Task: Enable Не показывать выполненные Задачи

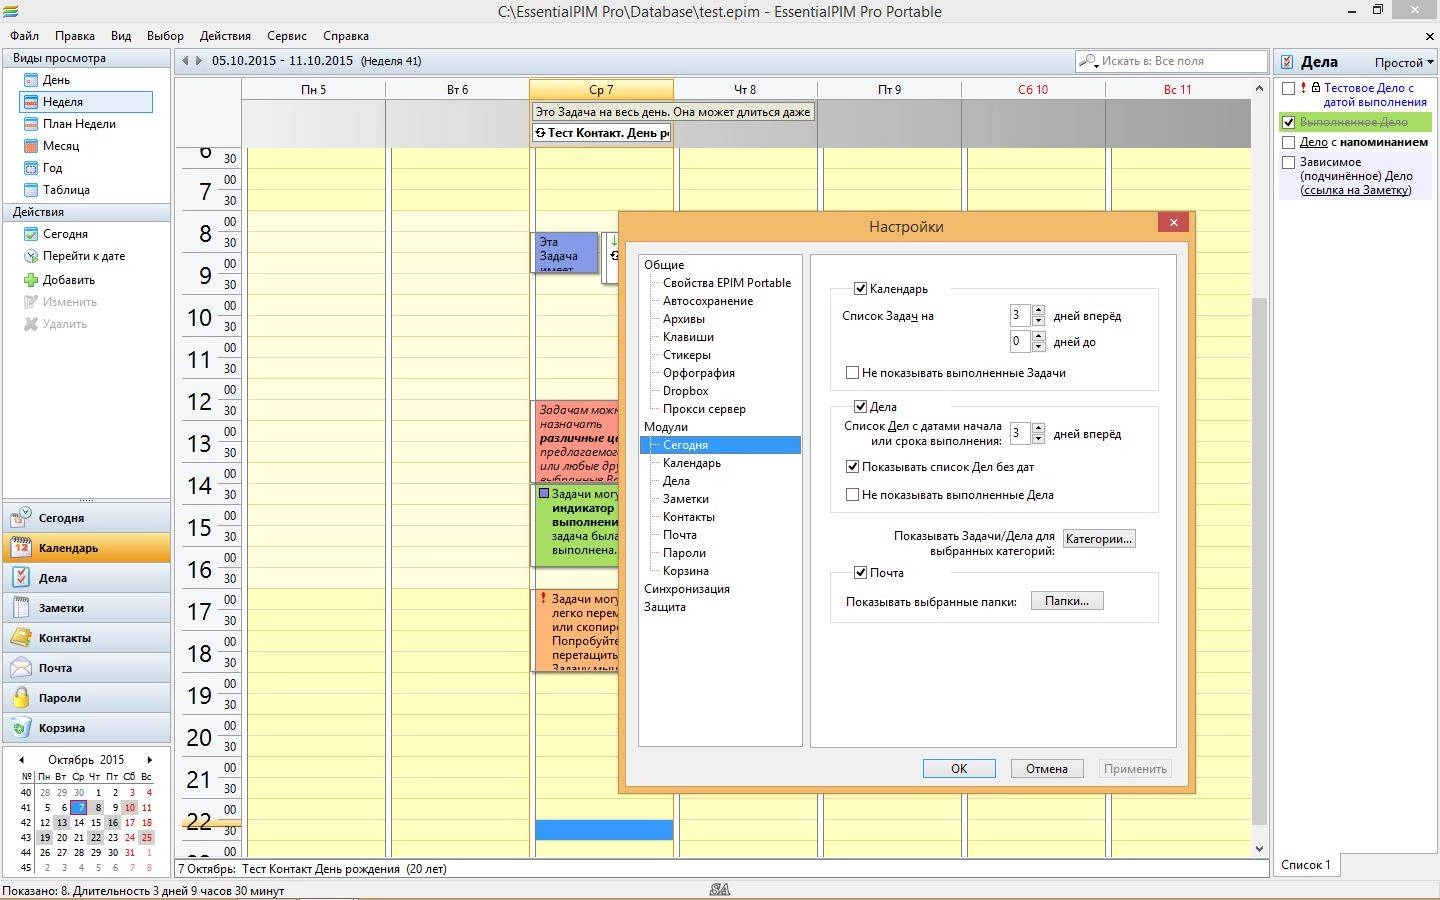Action: [x=852, y=373]
